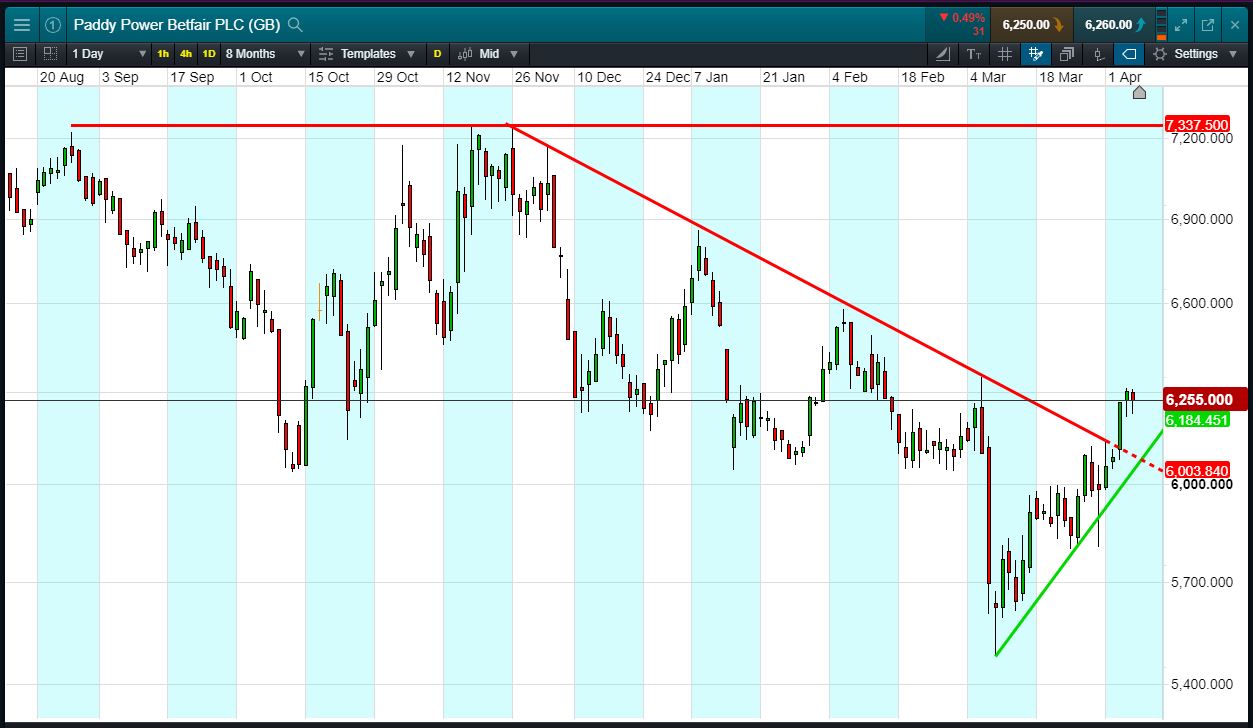Switch to the 1D interval shortcut
Screen dimensions: 1253x728
point(209,54)
